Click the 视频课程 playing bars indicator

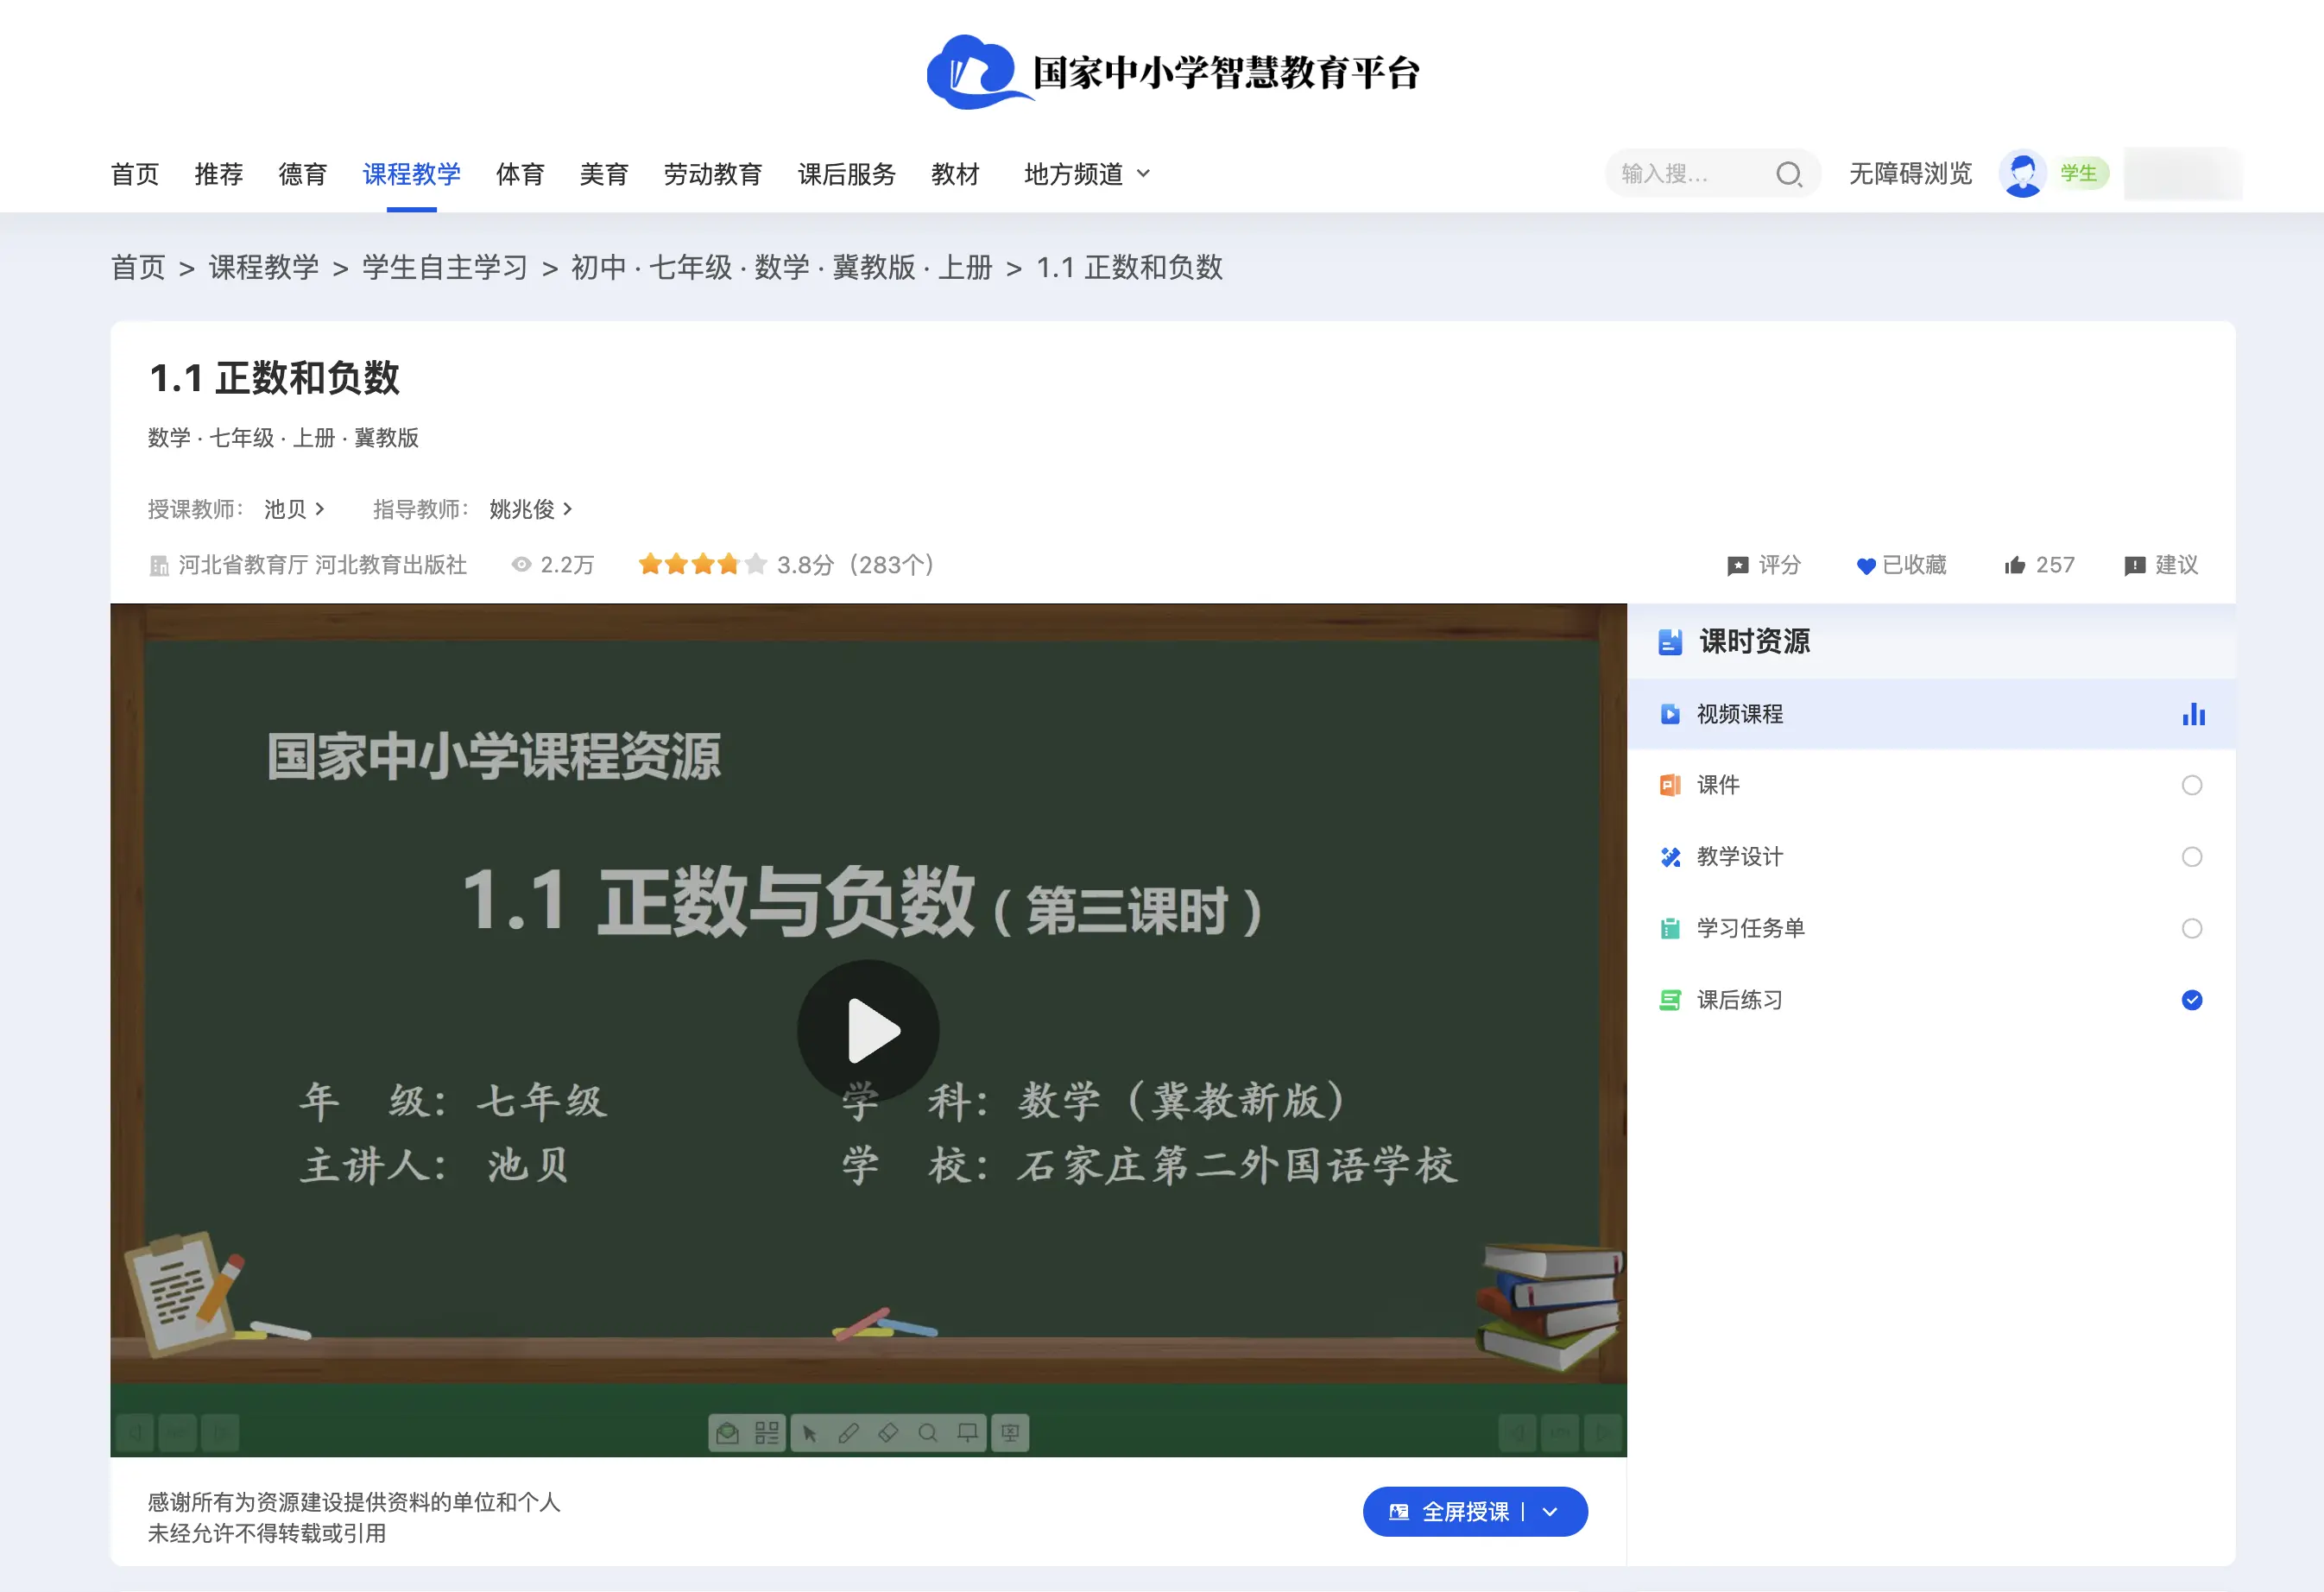(x=2193, y=714)
